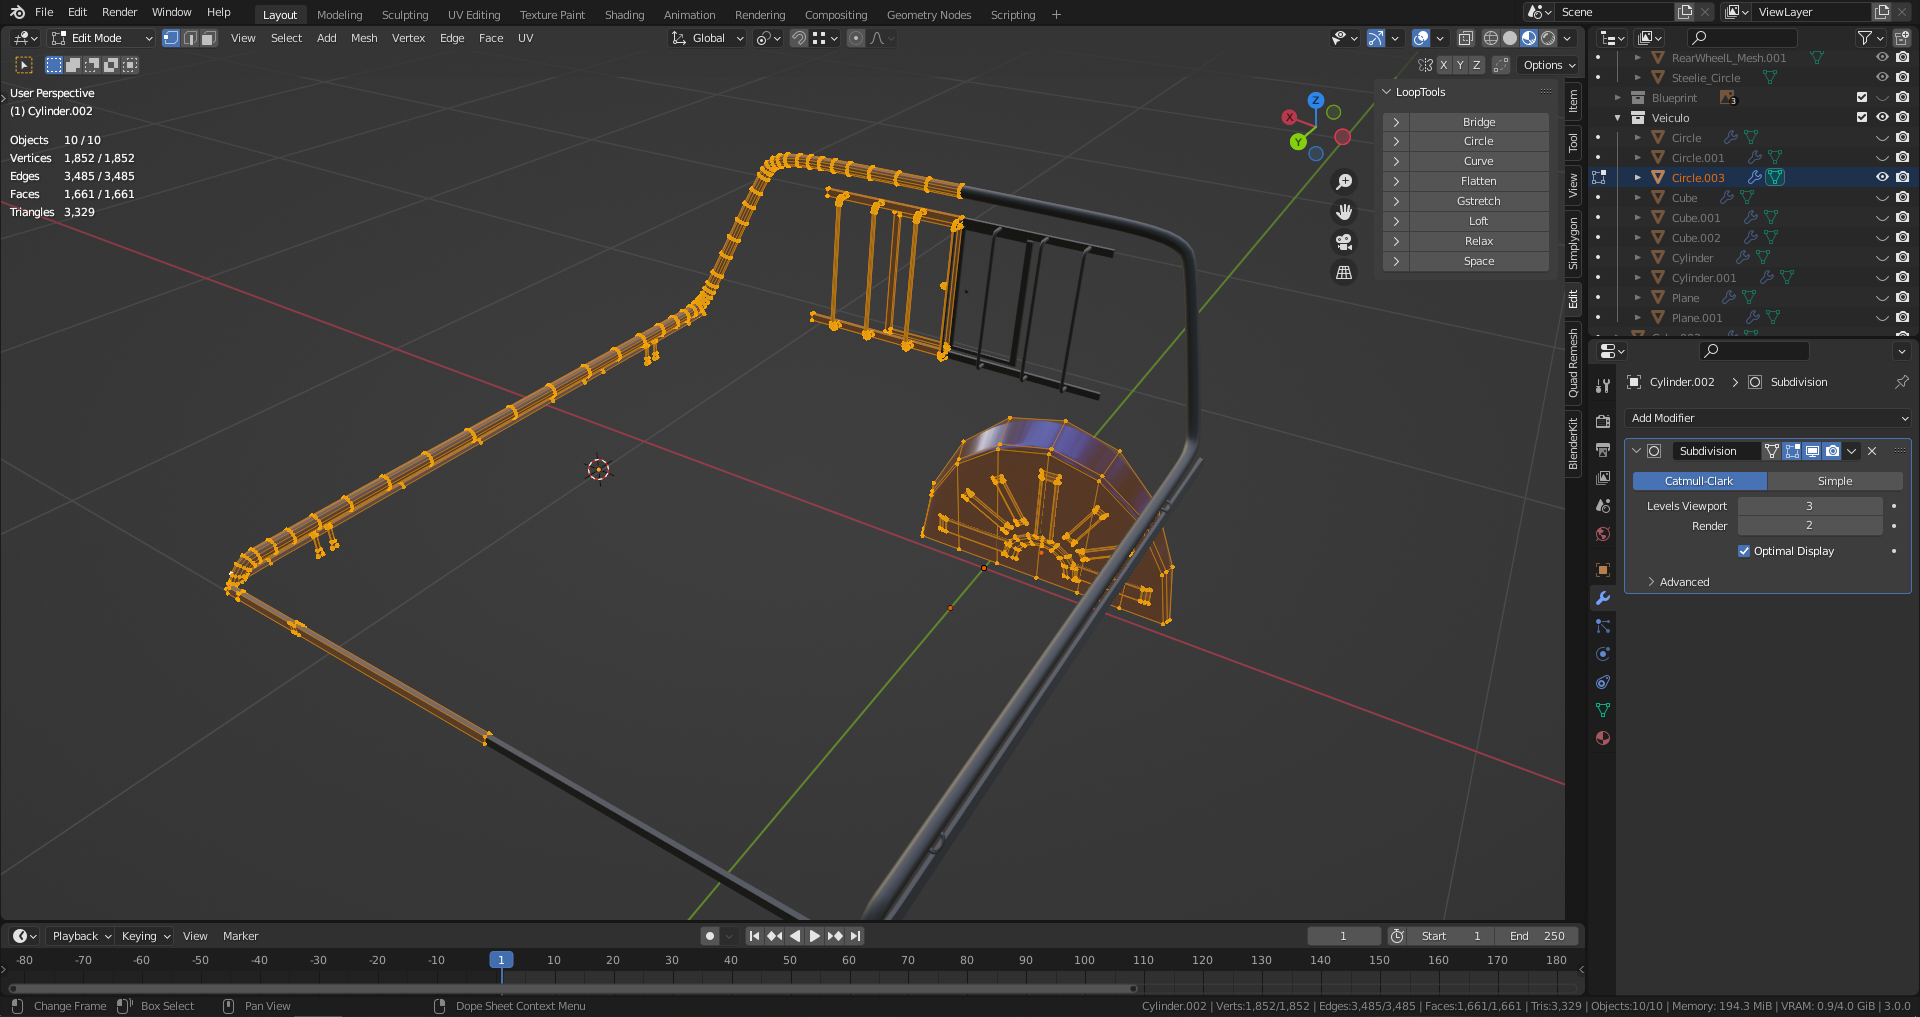Run the LoopTools Gstretch operator
The image size is (1920, 1017).
click(1478, 201)
